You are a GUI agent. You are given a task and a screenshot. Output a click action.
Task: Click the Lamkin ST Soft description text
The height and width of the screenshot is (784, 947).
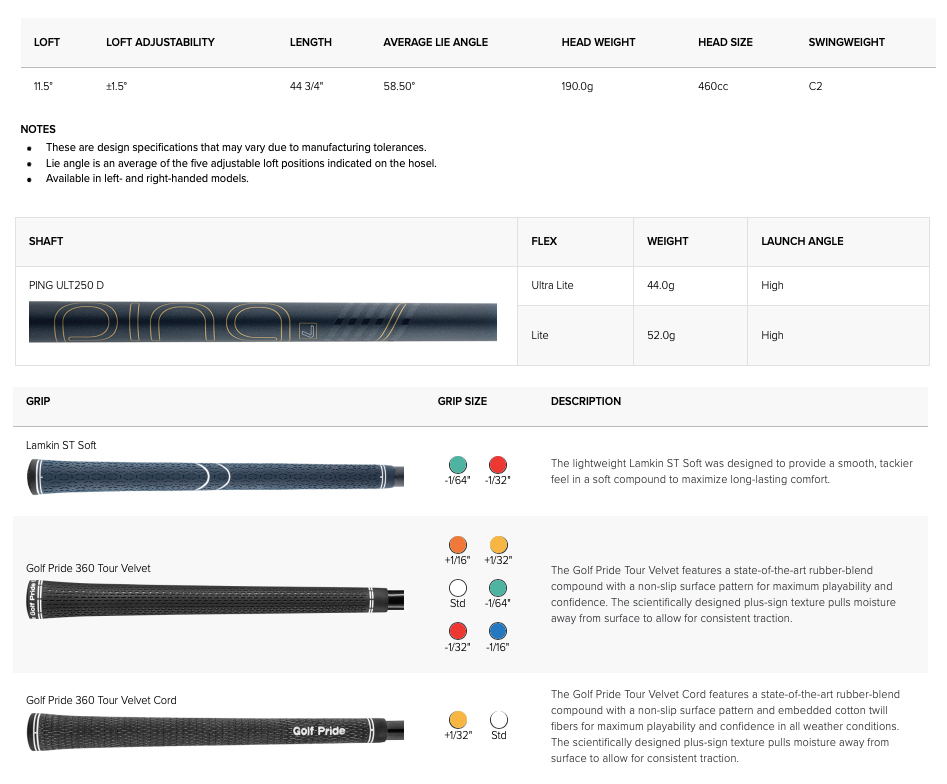pyautogui.click(x=731, y=471)
